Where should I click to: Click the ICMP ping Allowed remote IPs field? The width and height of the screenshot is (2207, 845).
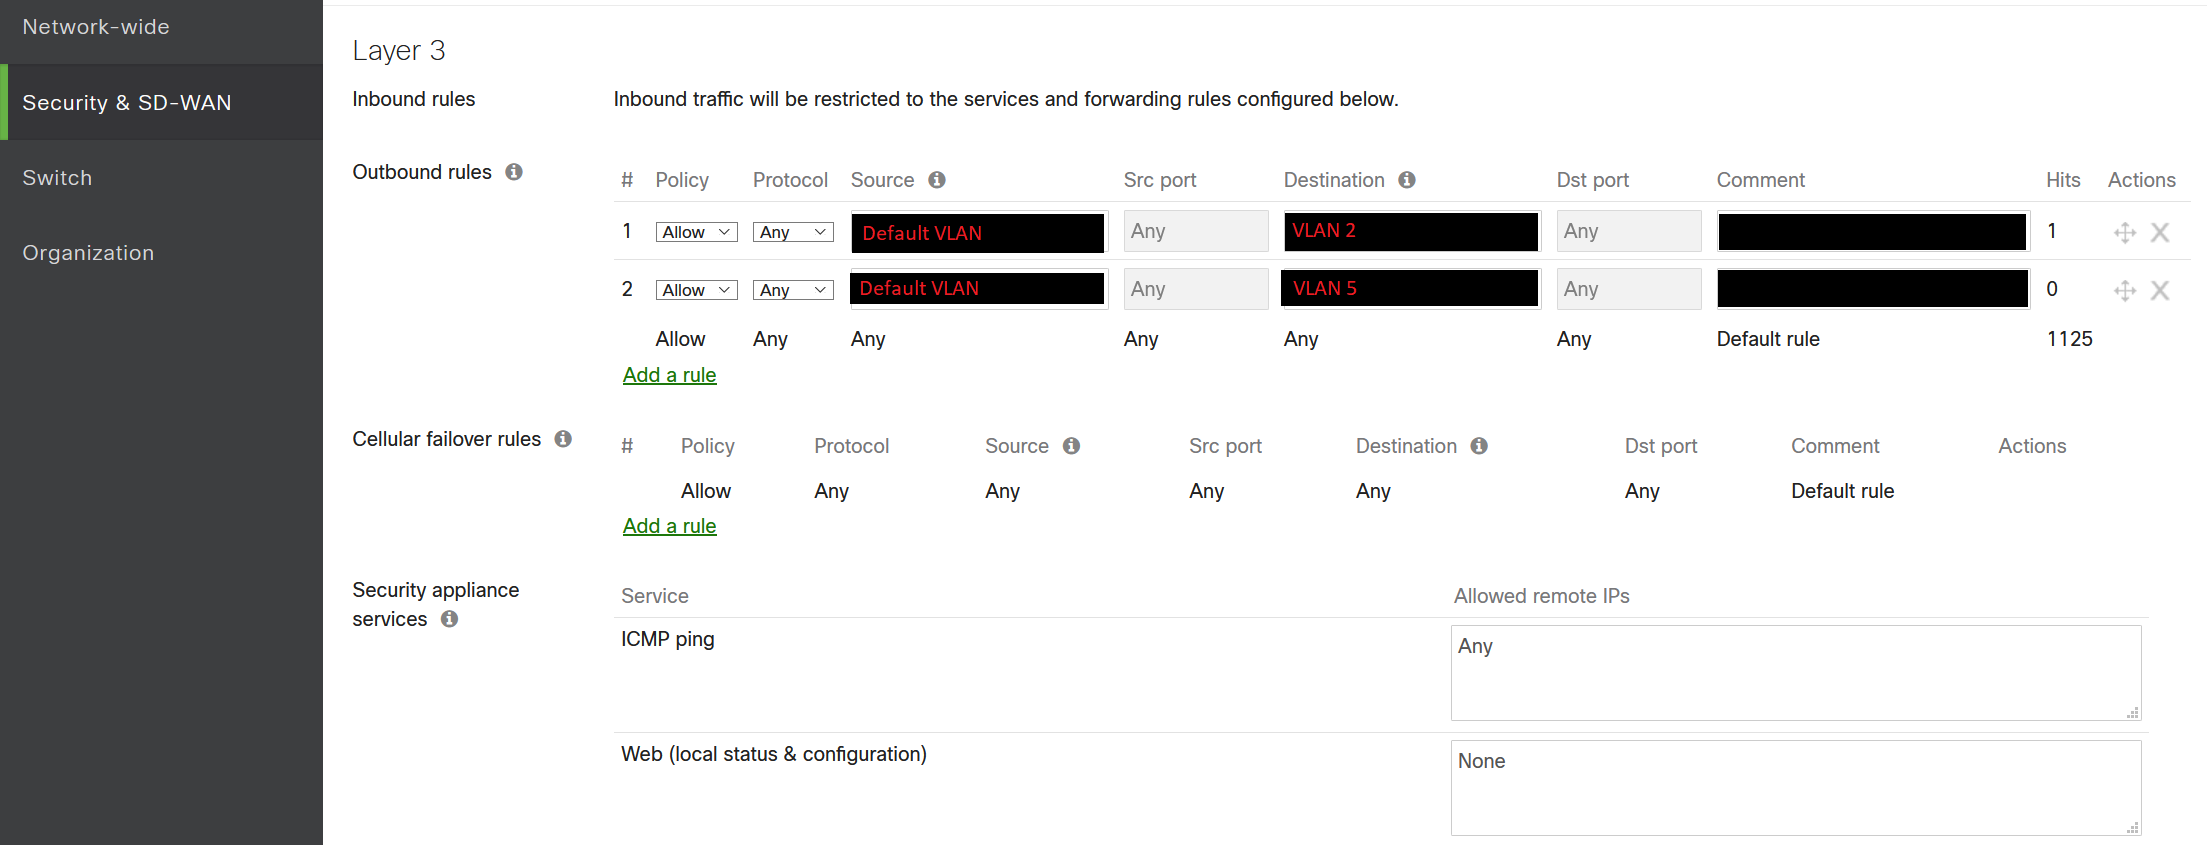point(1795,672)
